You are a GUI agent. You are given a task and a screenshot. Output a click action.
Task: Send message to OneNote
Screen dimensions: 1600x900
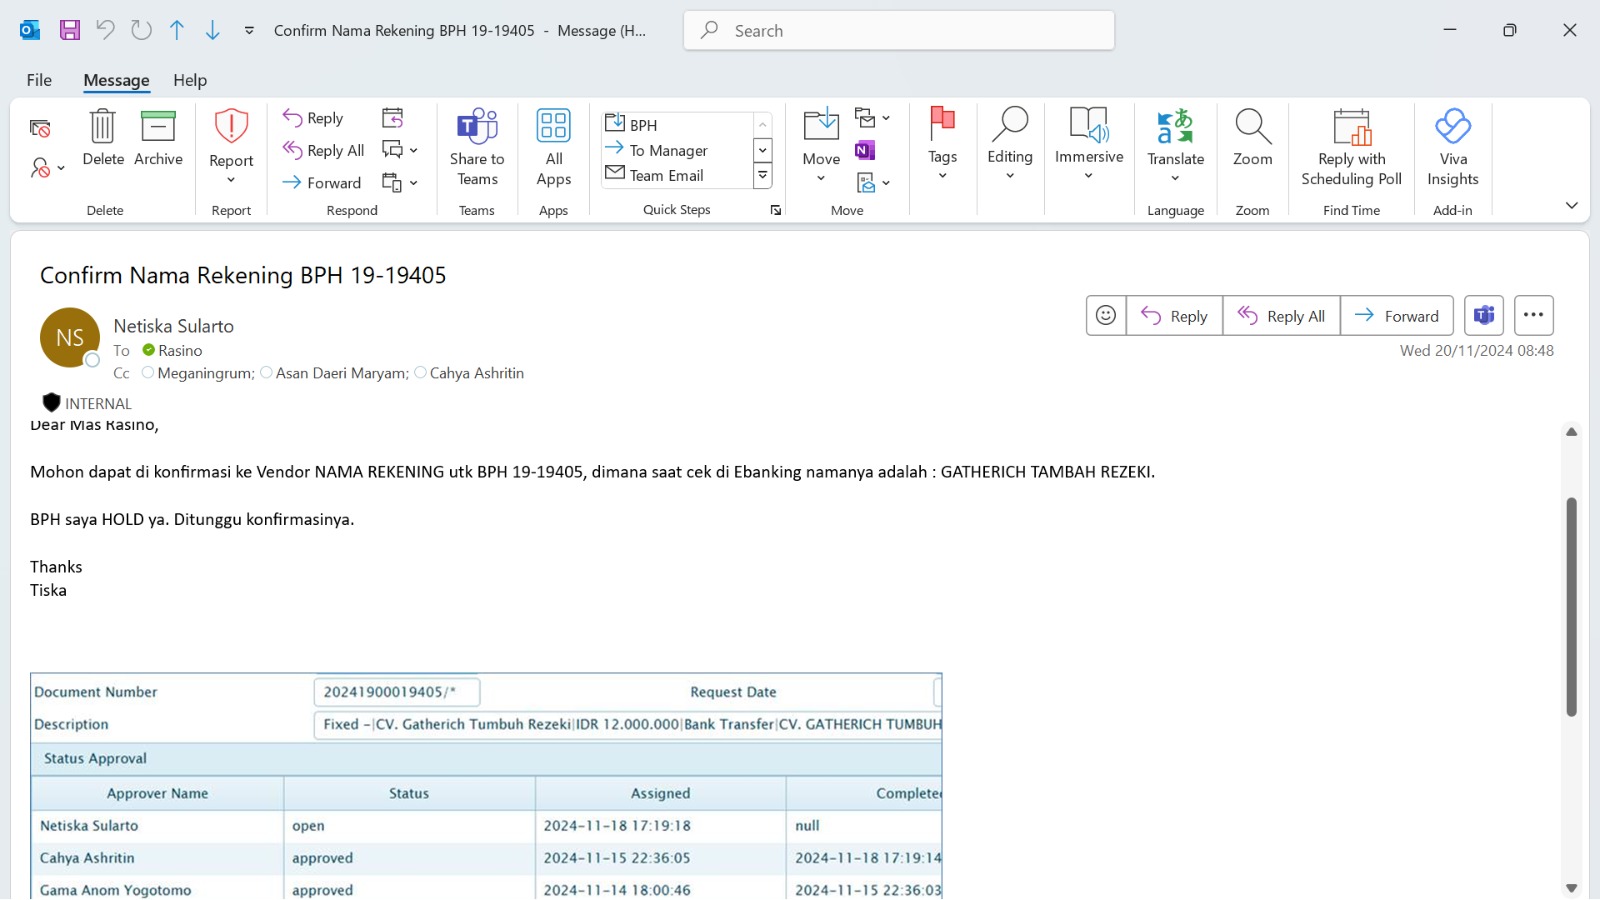tap(865, 150)
